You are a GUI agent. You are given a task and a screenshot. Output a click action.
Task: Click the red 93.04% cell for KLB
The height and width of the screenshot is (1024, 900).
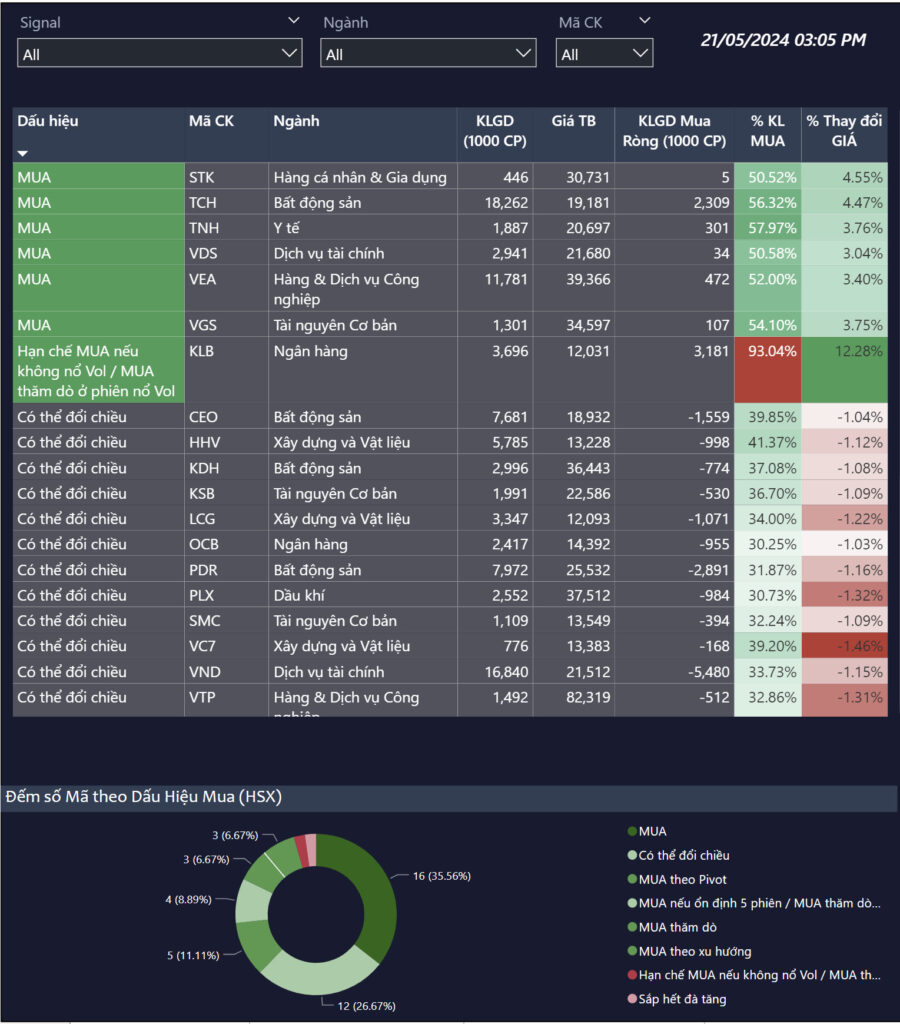[x=767, y=370]
